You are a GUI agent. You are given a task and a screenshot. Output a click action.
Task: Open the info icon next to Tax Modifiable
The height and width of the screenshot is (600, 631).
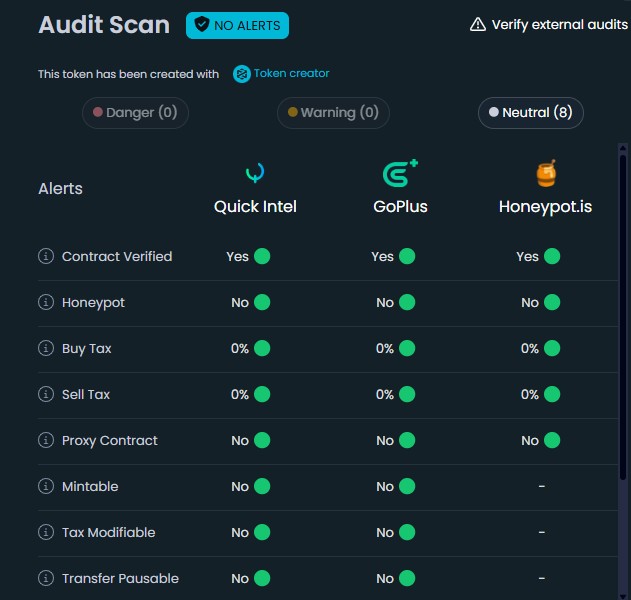pyautogui.click(x=46, y=532)
